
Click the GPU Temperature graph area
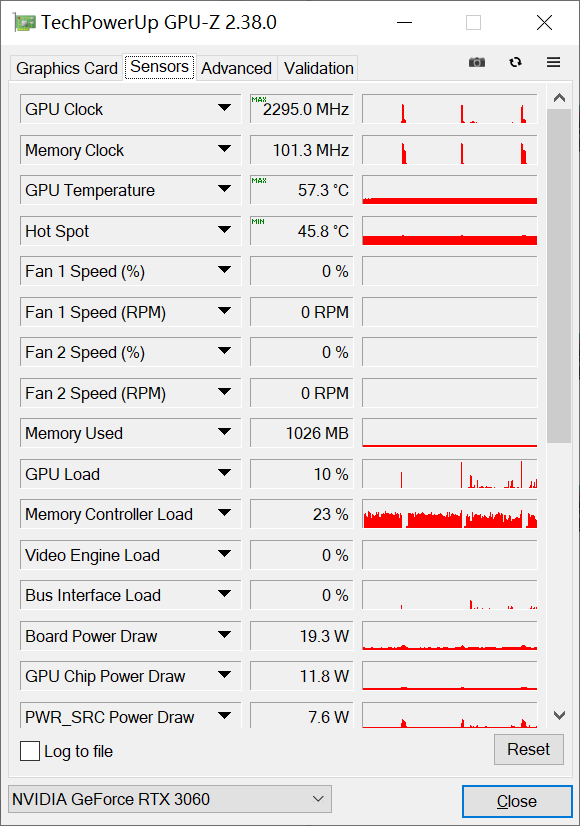tap(449, 190)
